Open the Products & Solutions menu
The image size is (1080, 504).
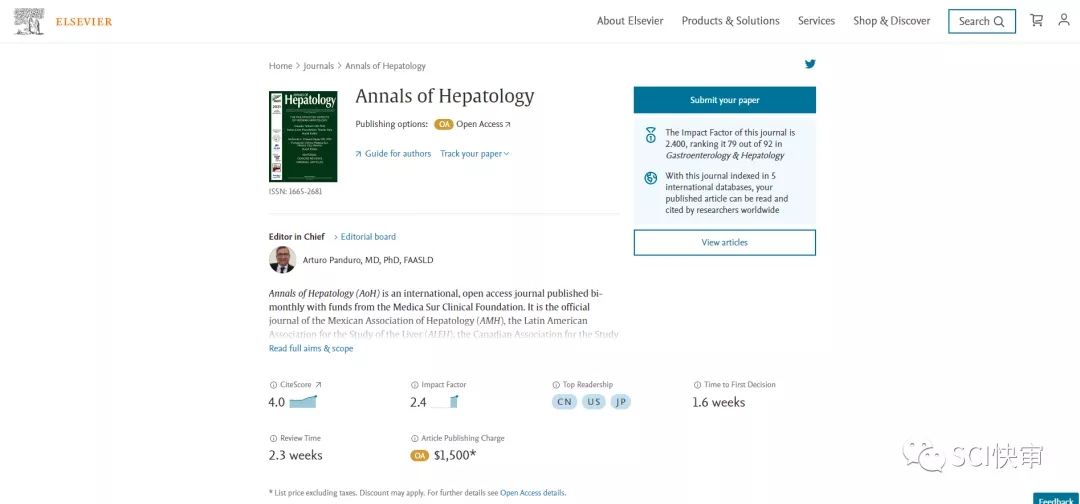730,21
